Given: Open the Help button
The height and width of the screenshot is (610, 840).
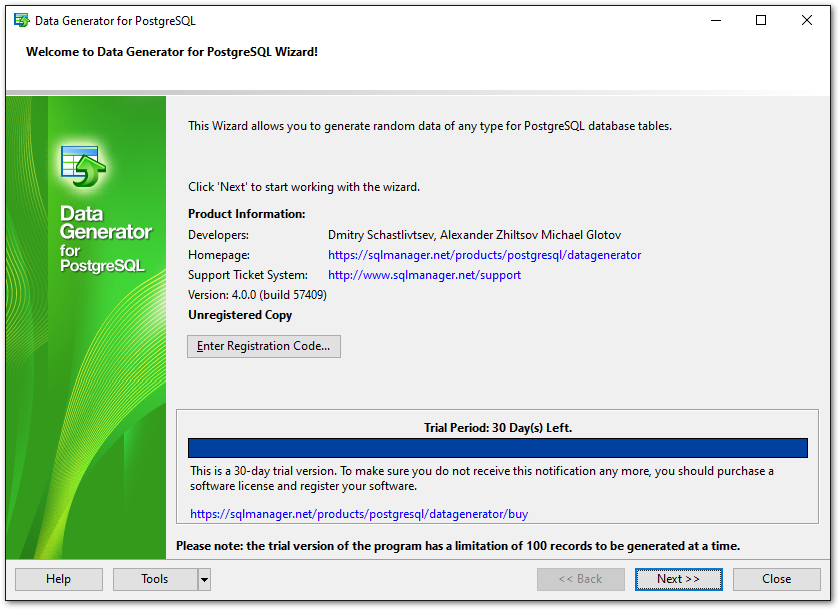Looking at the screenshot, I should 58,579.
